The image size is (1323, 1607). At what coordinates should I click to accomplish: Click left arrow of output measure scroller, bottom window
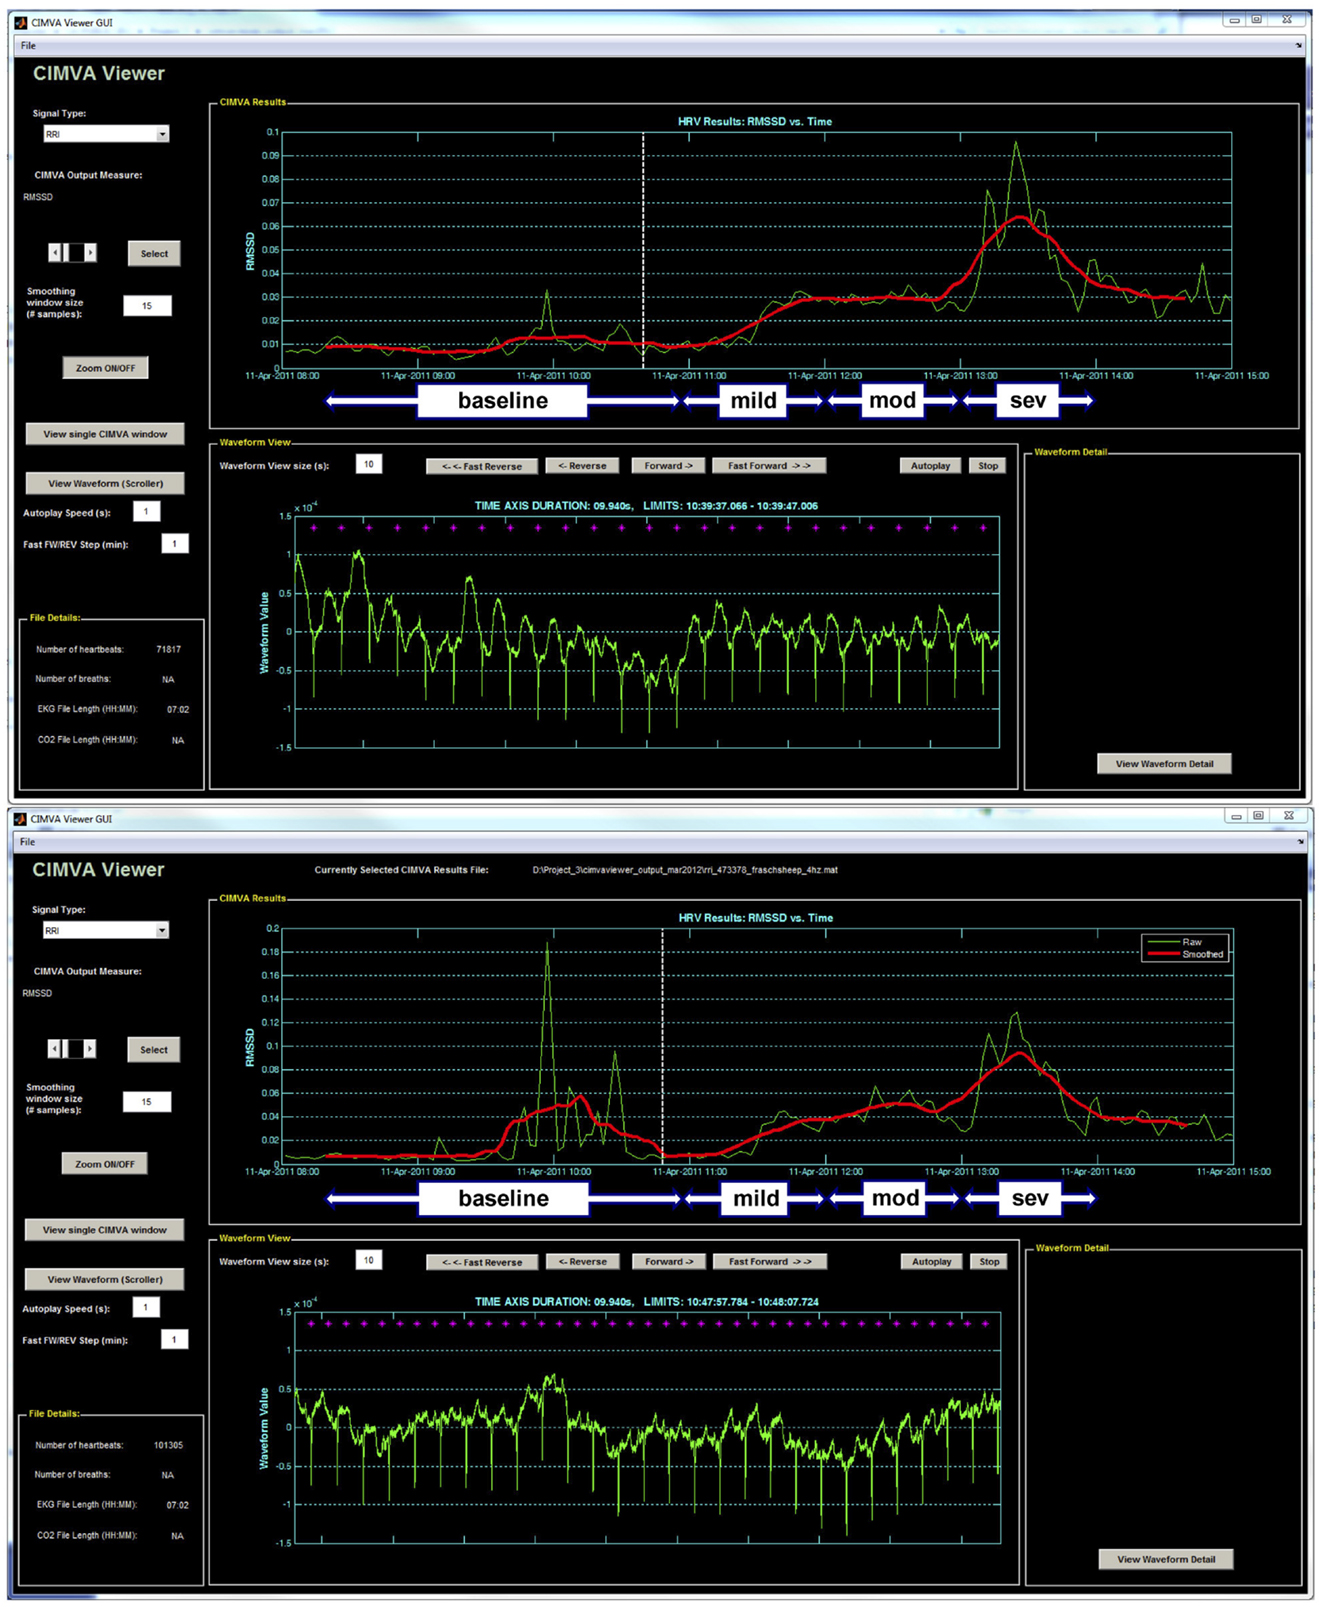tap(54, 1049)
